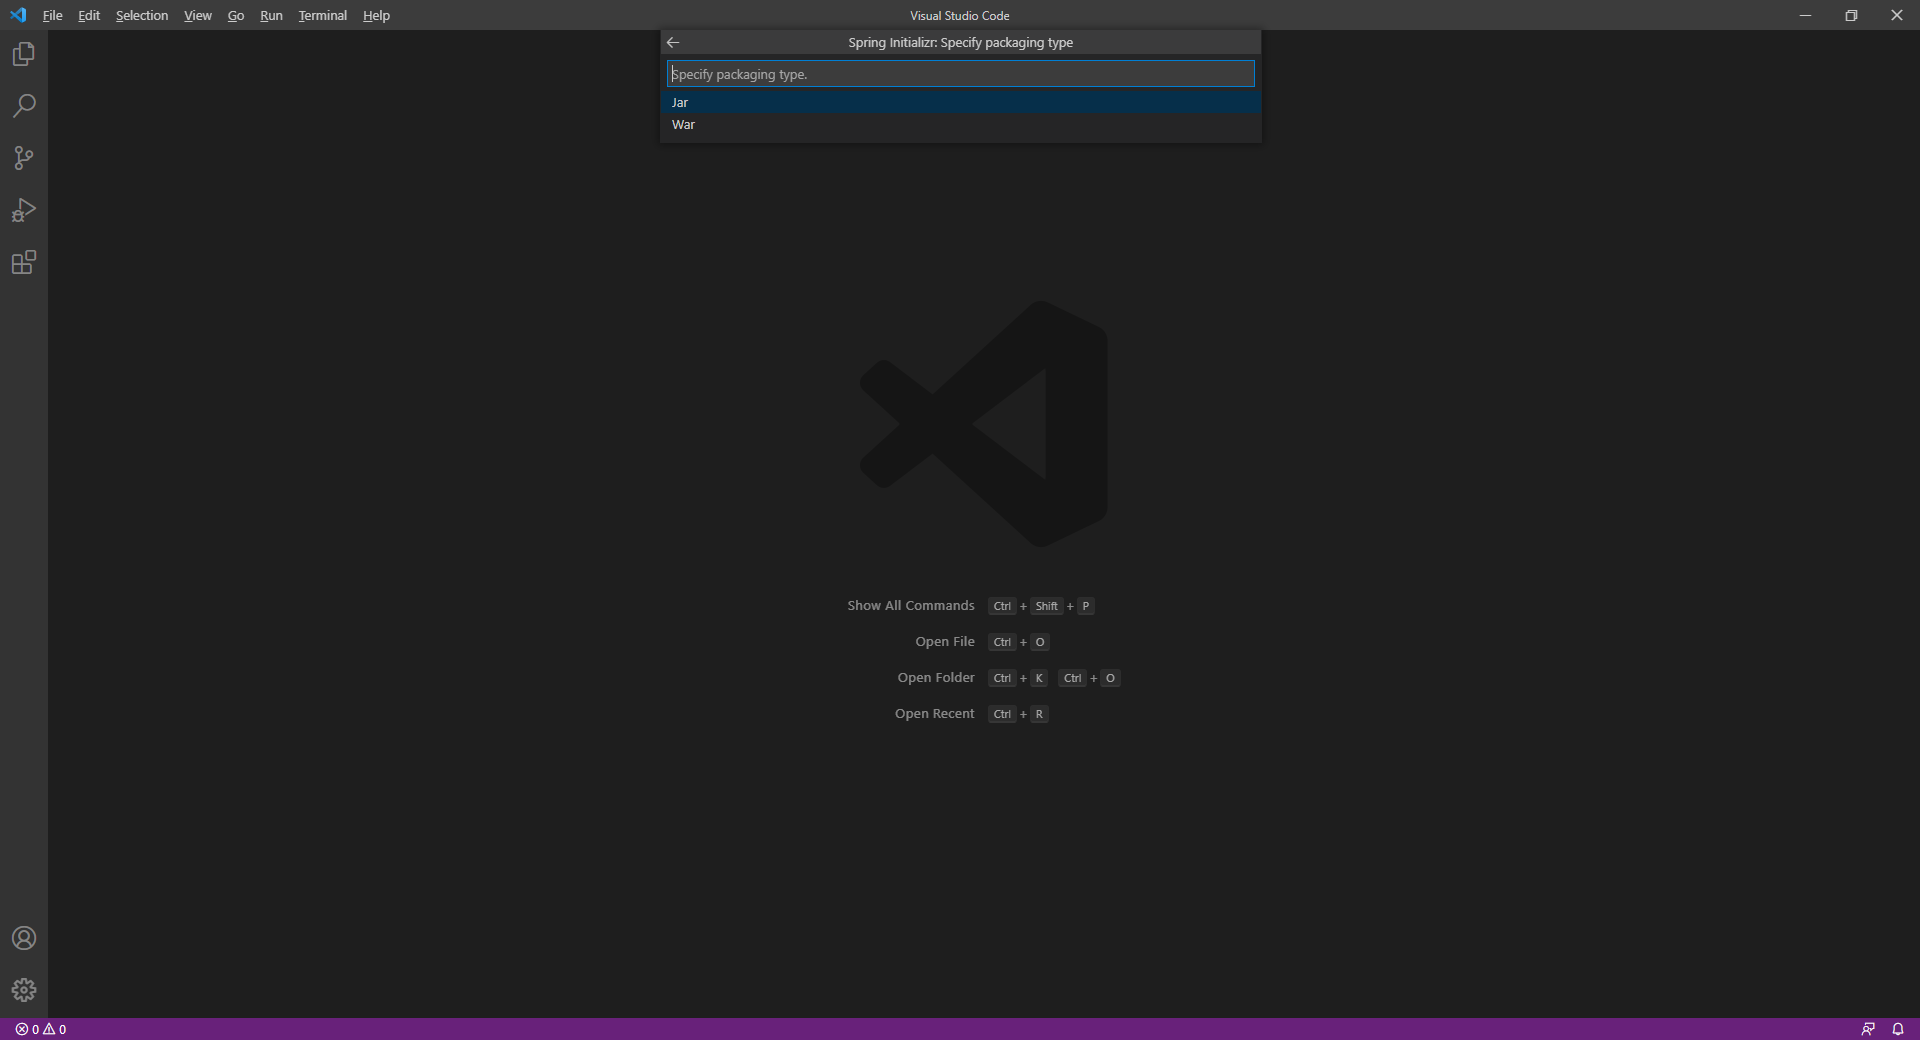The image size is (1920, 1040).
Task: Minimize the Visual Studio Code window
Action: point(1805,15)
